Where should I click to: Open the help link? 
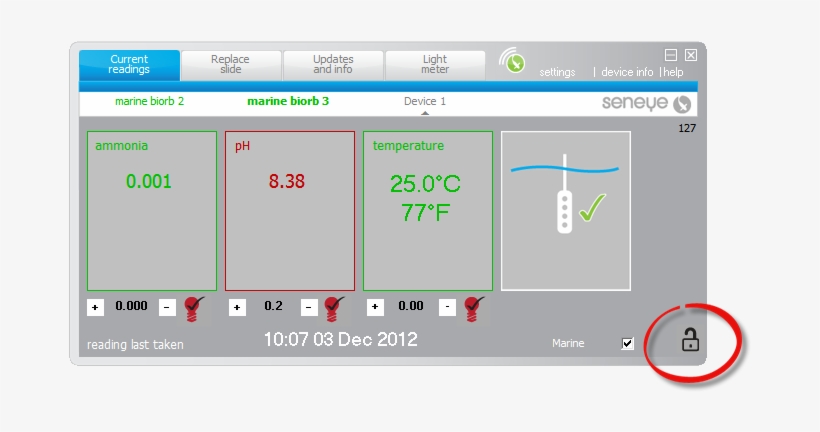point(674,72)
